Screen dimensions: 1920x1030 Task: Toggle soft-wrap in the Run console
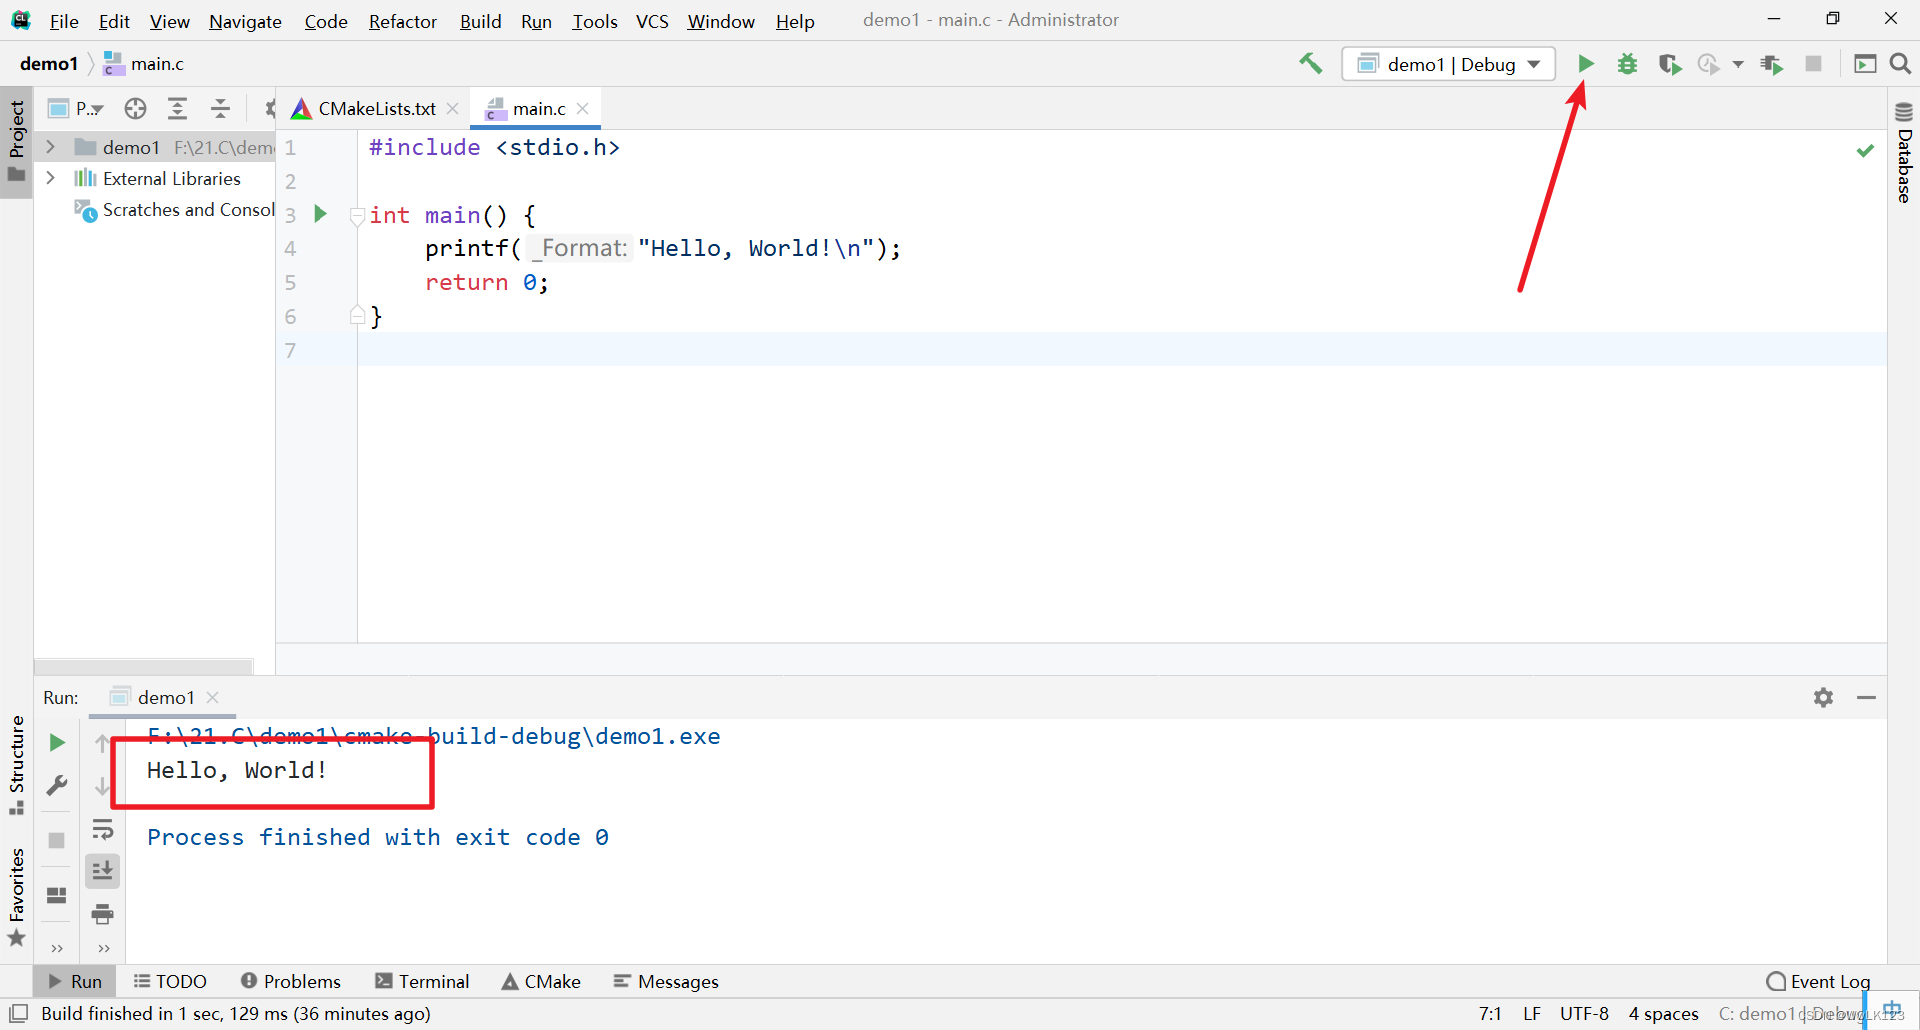click(x=102, y=829)
